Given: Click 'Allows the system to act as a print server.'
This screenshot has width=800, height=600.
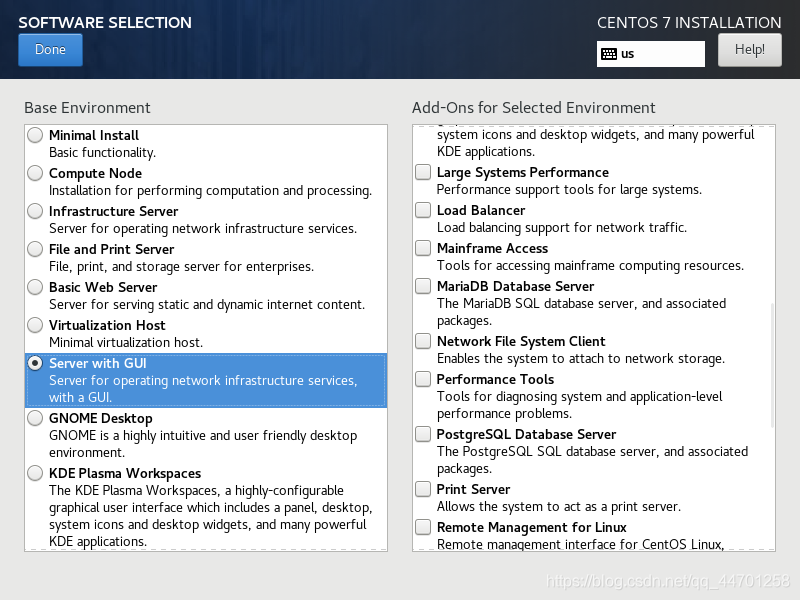Looking at the screenshot, I should click(x=559, y=507).
